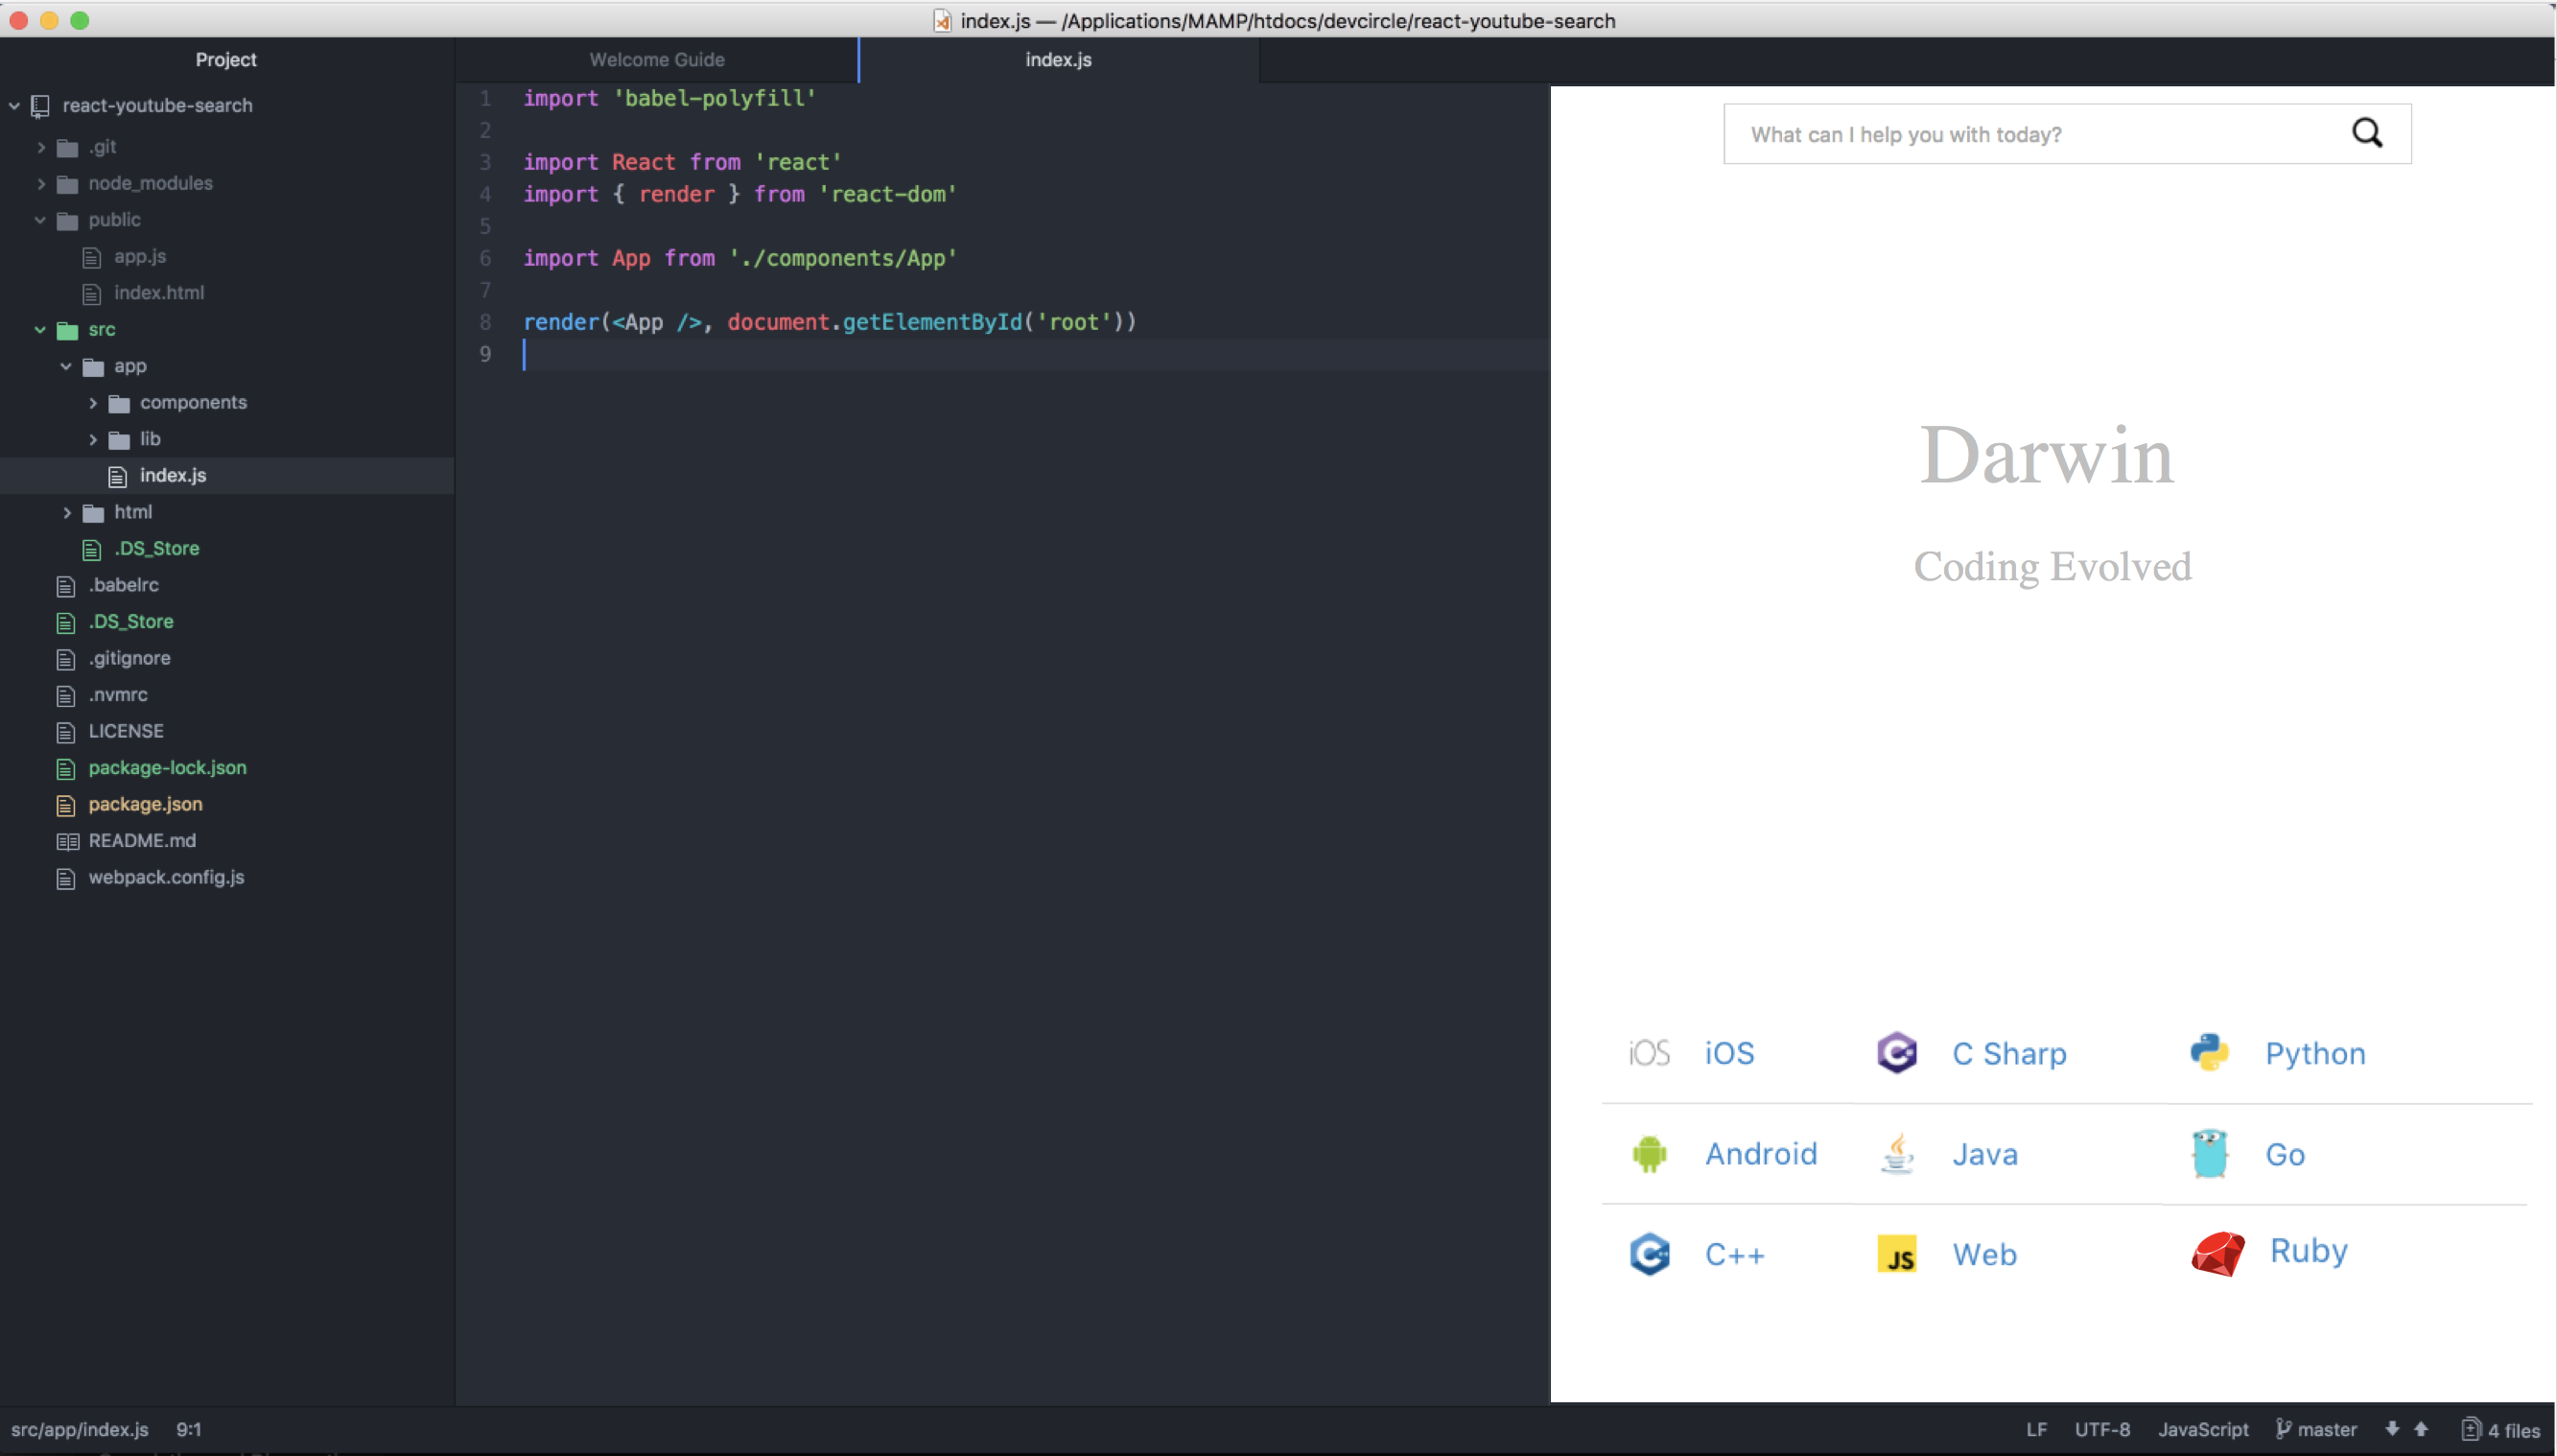Click the git fetch down arrow

[x=2392, y=1429]
